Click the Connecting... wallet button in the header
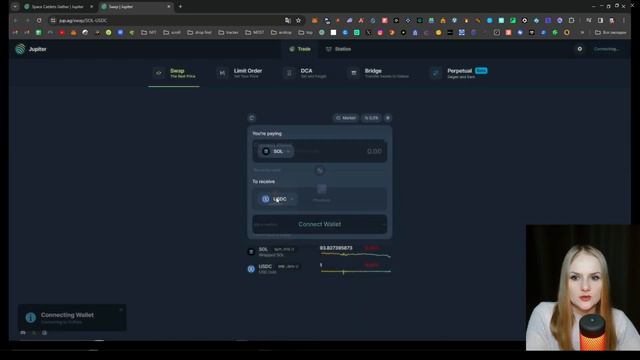Screen dimensions: 640x360 pos(607,49)
